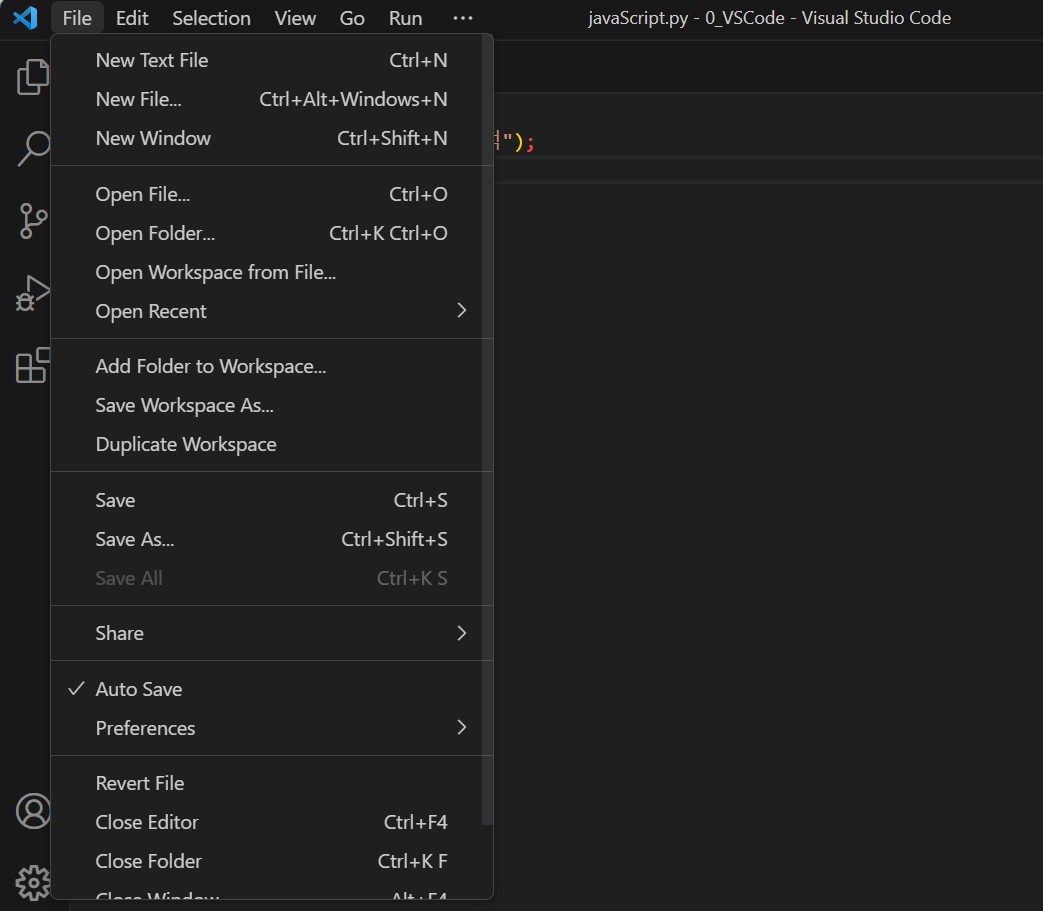Screen dimensions: 1043x911
Task: Open the Run menu
Action: pos(405,18)
